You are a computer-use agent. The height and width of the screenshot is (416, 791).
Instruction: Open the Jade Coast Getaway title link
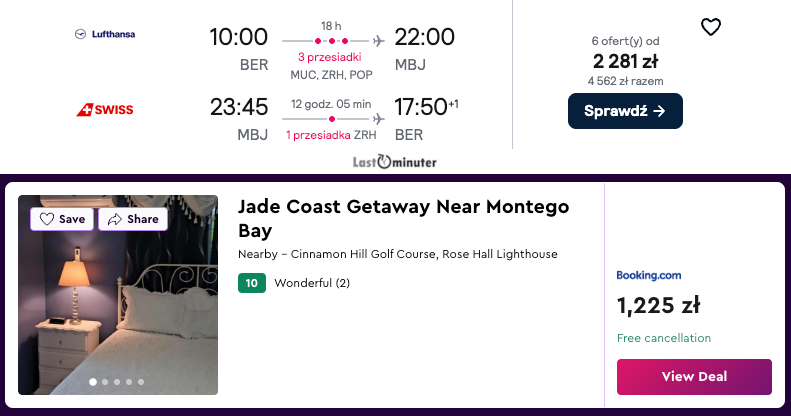pos(404,218)
